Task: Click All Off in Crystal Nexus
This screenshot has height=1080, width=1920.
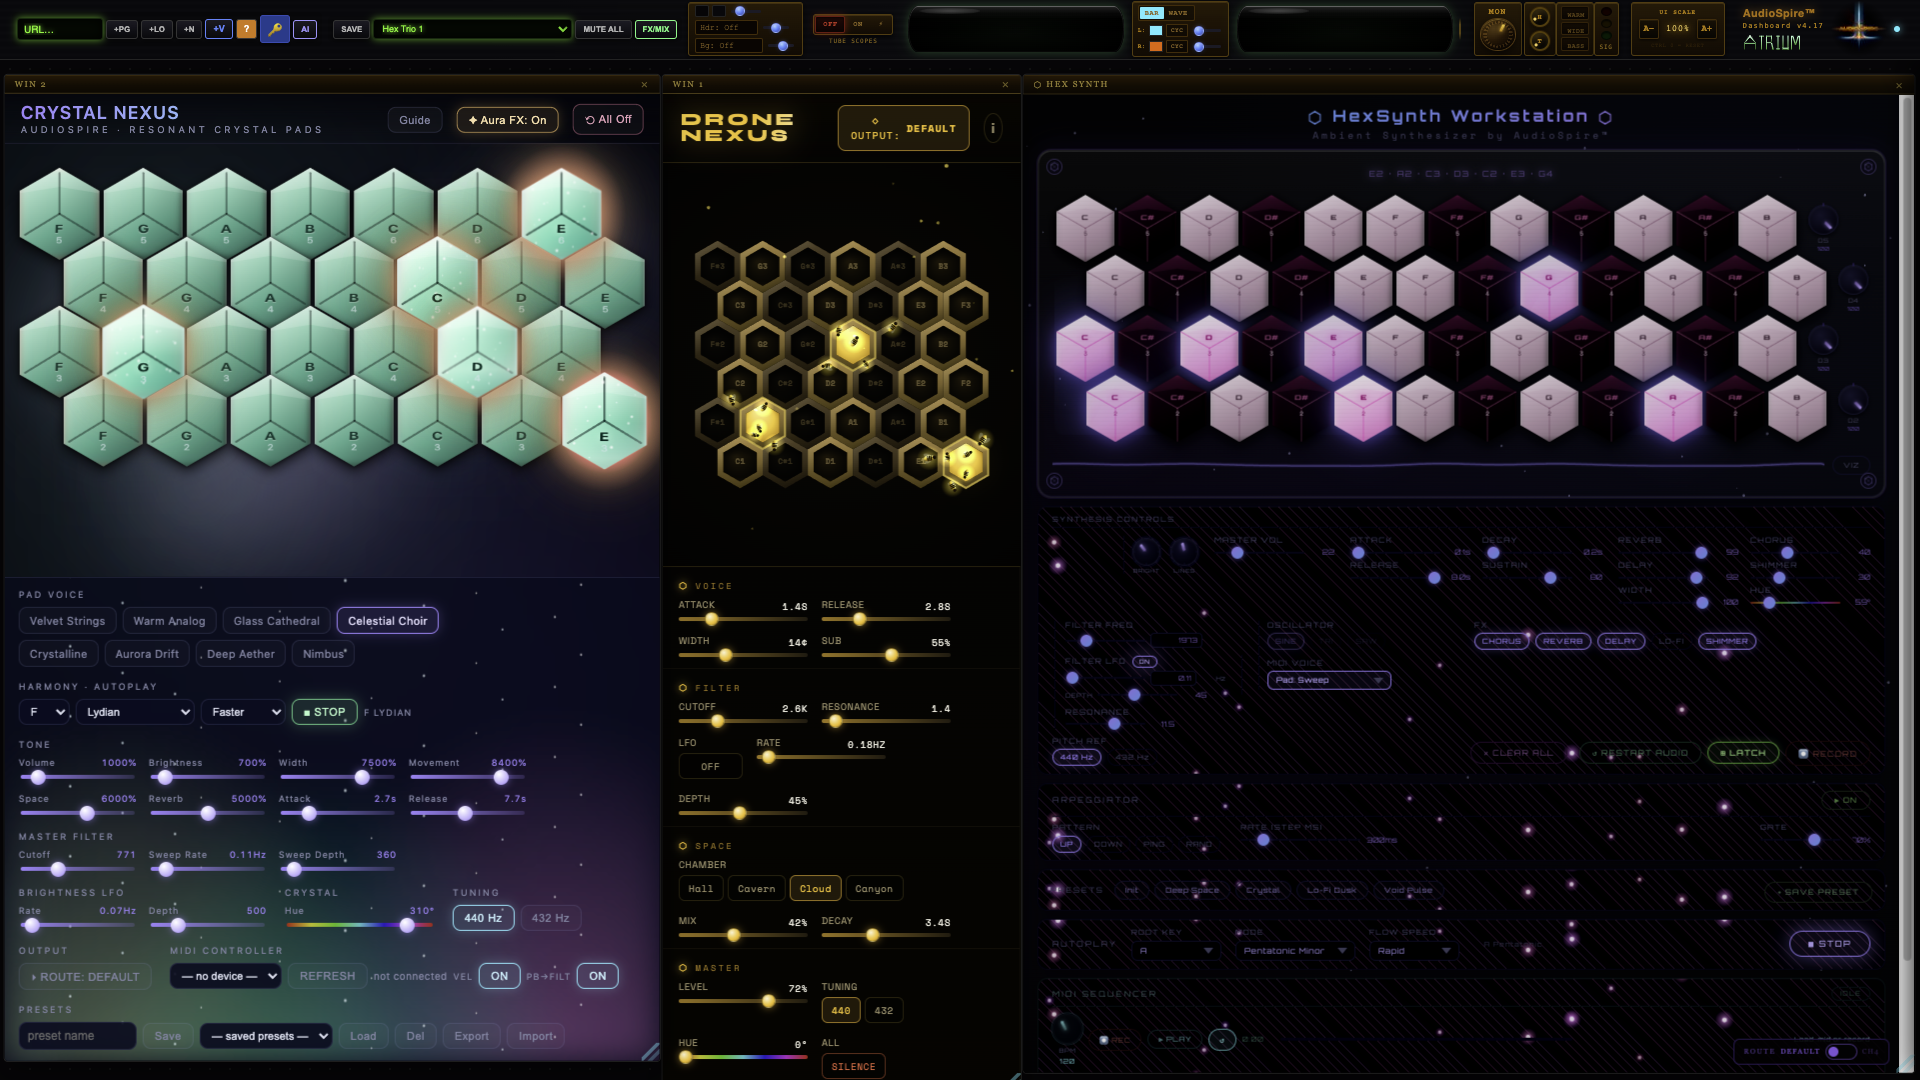Action: (x=608, y=120)
